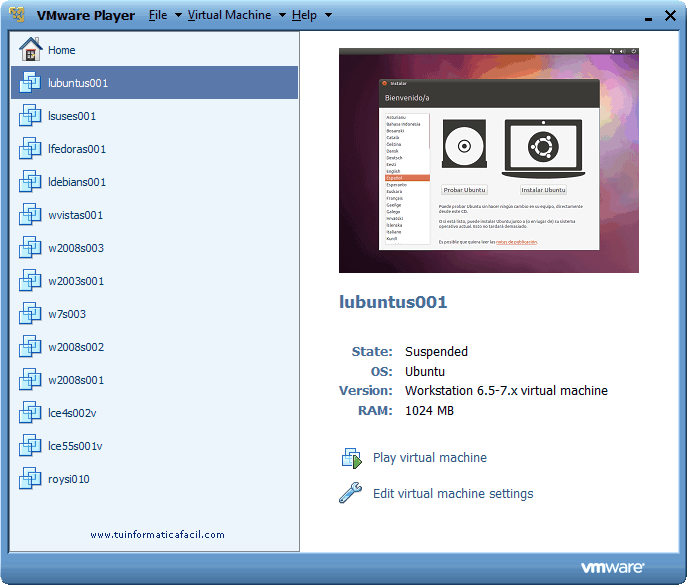Click the VM icon beside w2008s002
Image resolution: width=687 pixels, height=585 pixels.
tap(30, 346)
